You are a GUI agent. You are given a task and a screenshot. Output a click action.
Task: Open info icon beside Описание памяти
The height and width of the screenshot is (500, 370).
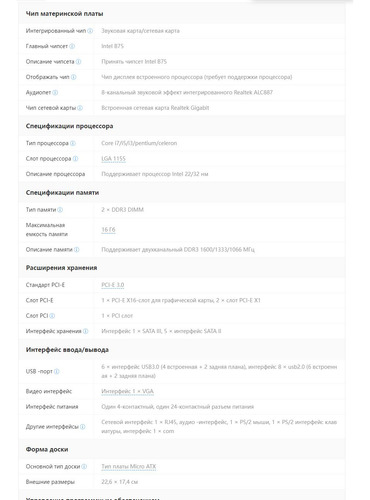coord(77,249)
